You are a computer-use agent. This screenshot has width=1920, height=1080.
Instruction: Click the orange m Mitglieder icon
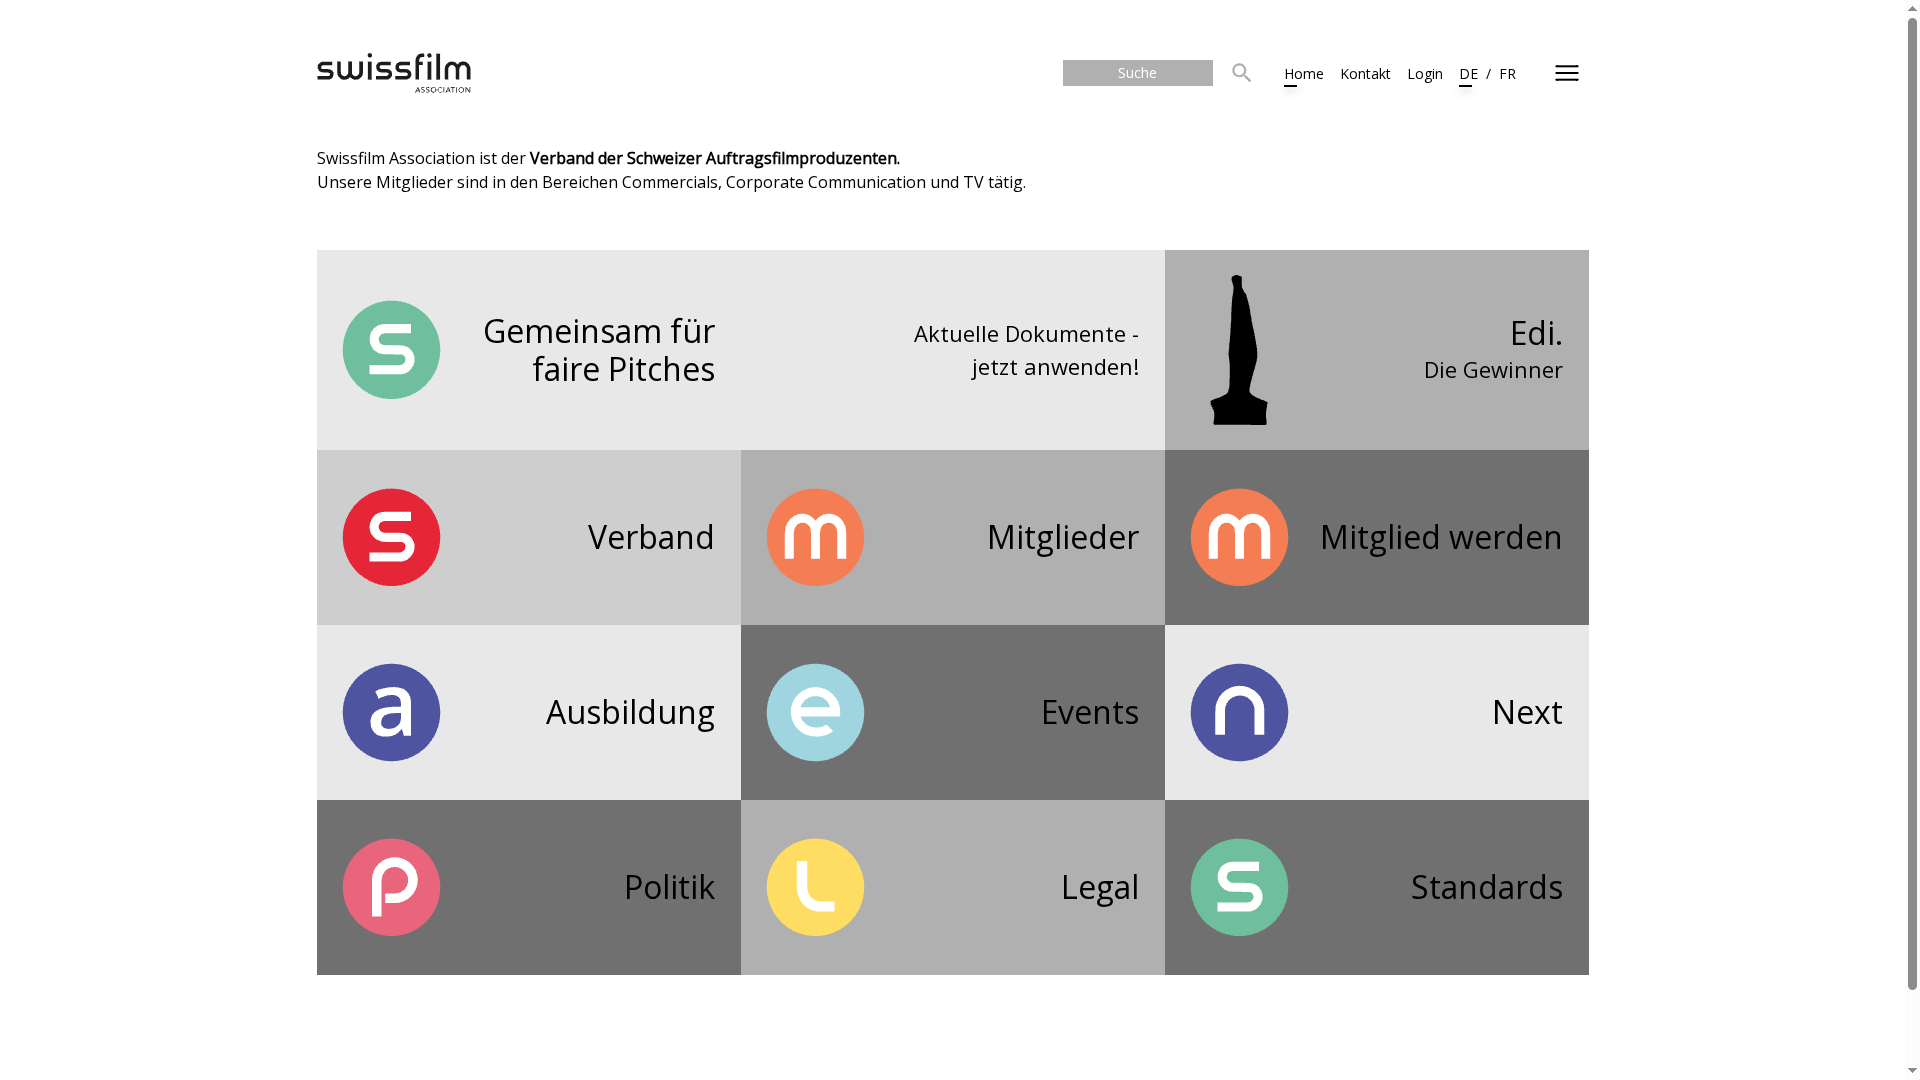point(815,537)
